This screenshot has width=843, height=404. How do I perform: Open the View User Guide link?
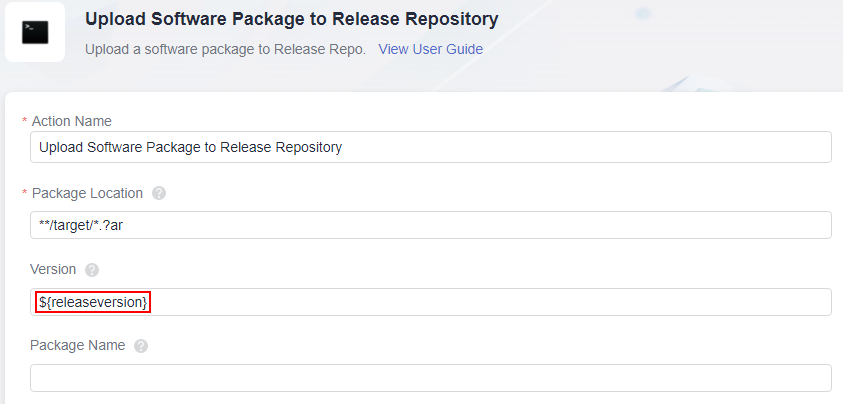point(430,49)
